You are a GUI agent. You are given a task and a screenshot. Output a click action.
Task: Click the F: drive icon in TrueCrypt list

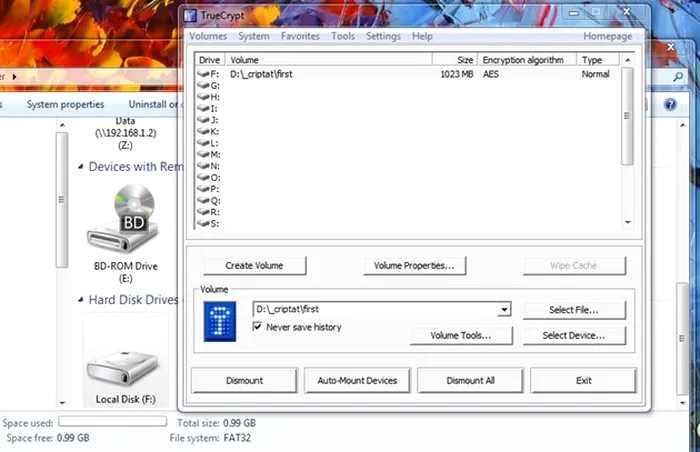tap(203, 73)
